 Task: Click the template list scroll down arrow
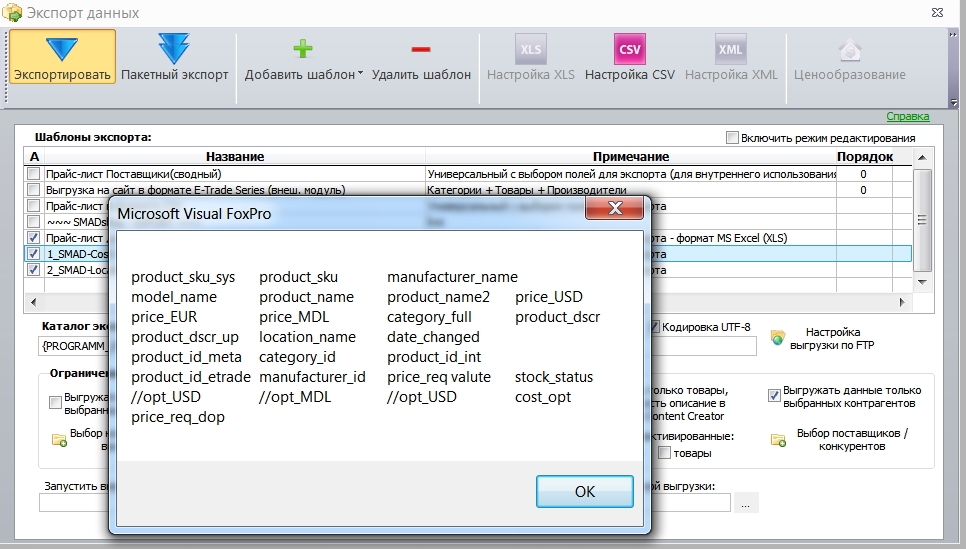(x=922, y=282)
